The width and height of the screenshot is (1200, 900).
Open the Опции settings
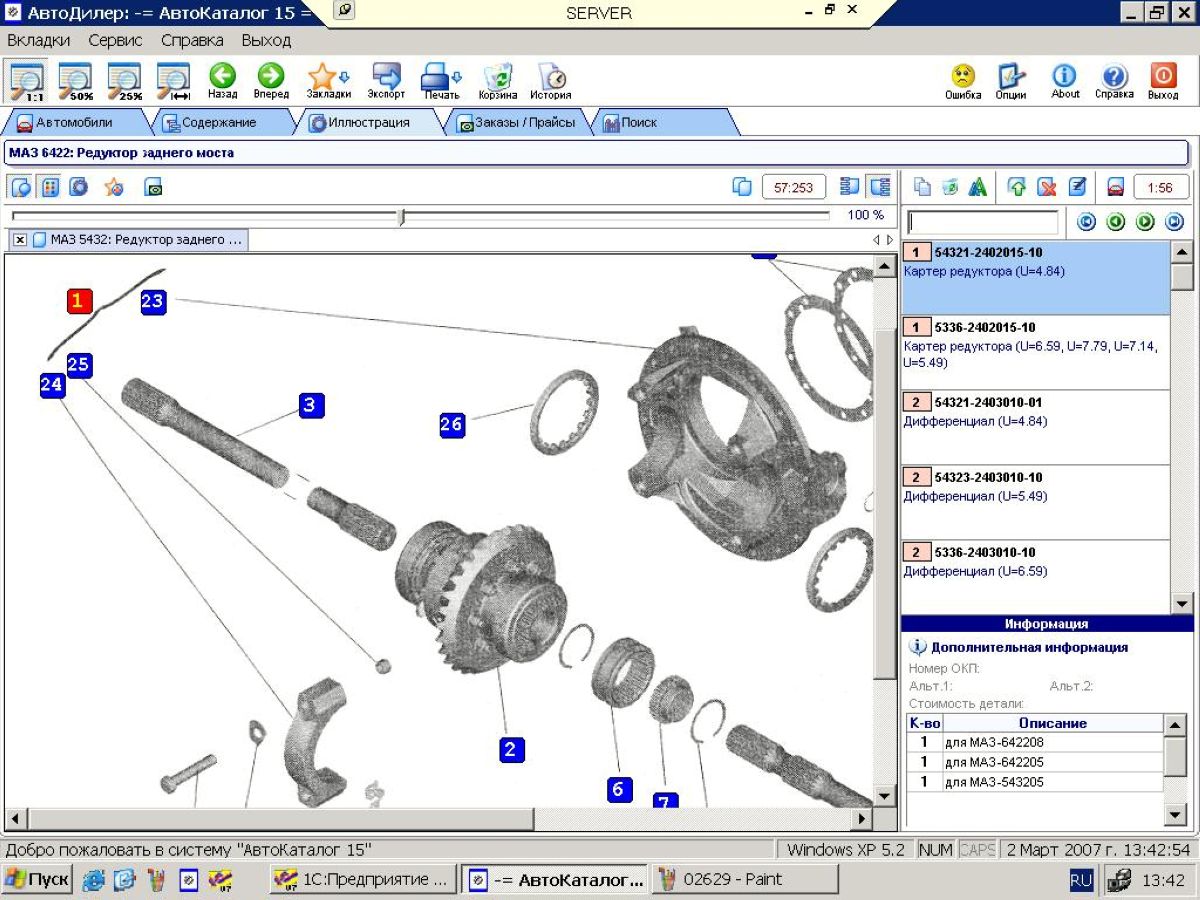(1011, 82)
